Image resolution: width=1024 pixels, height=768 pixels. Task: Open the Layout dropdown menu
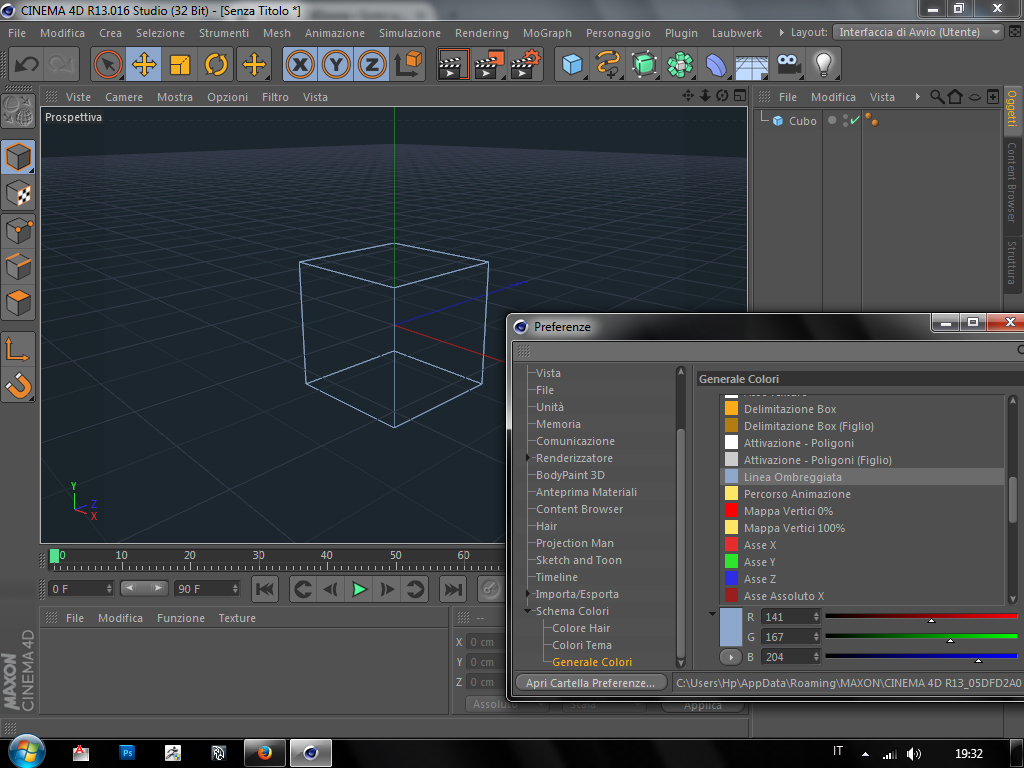point(918,32)
